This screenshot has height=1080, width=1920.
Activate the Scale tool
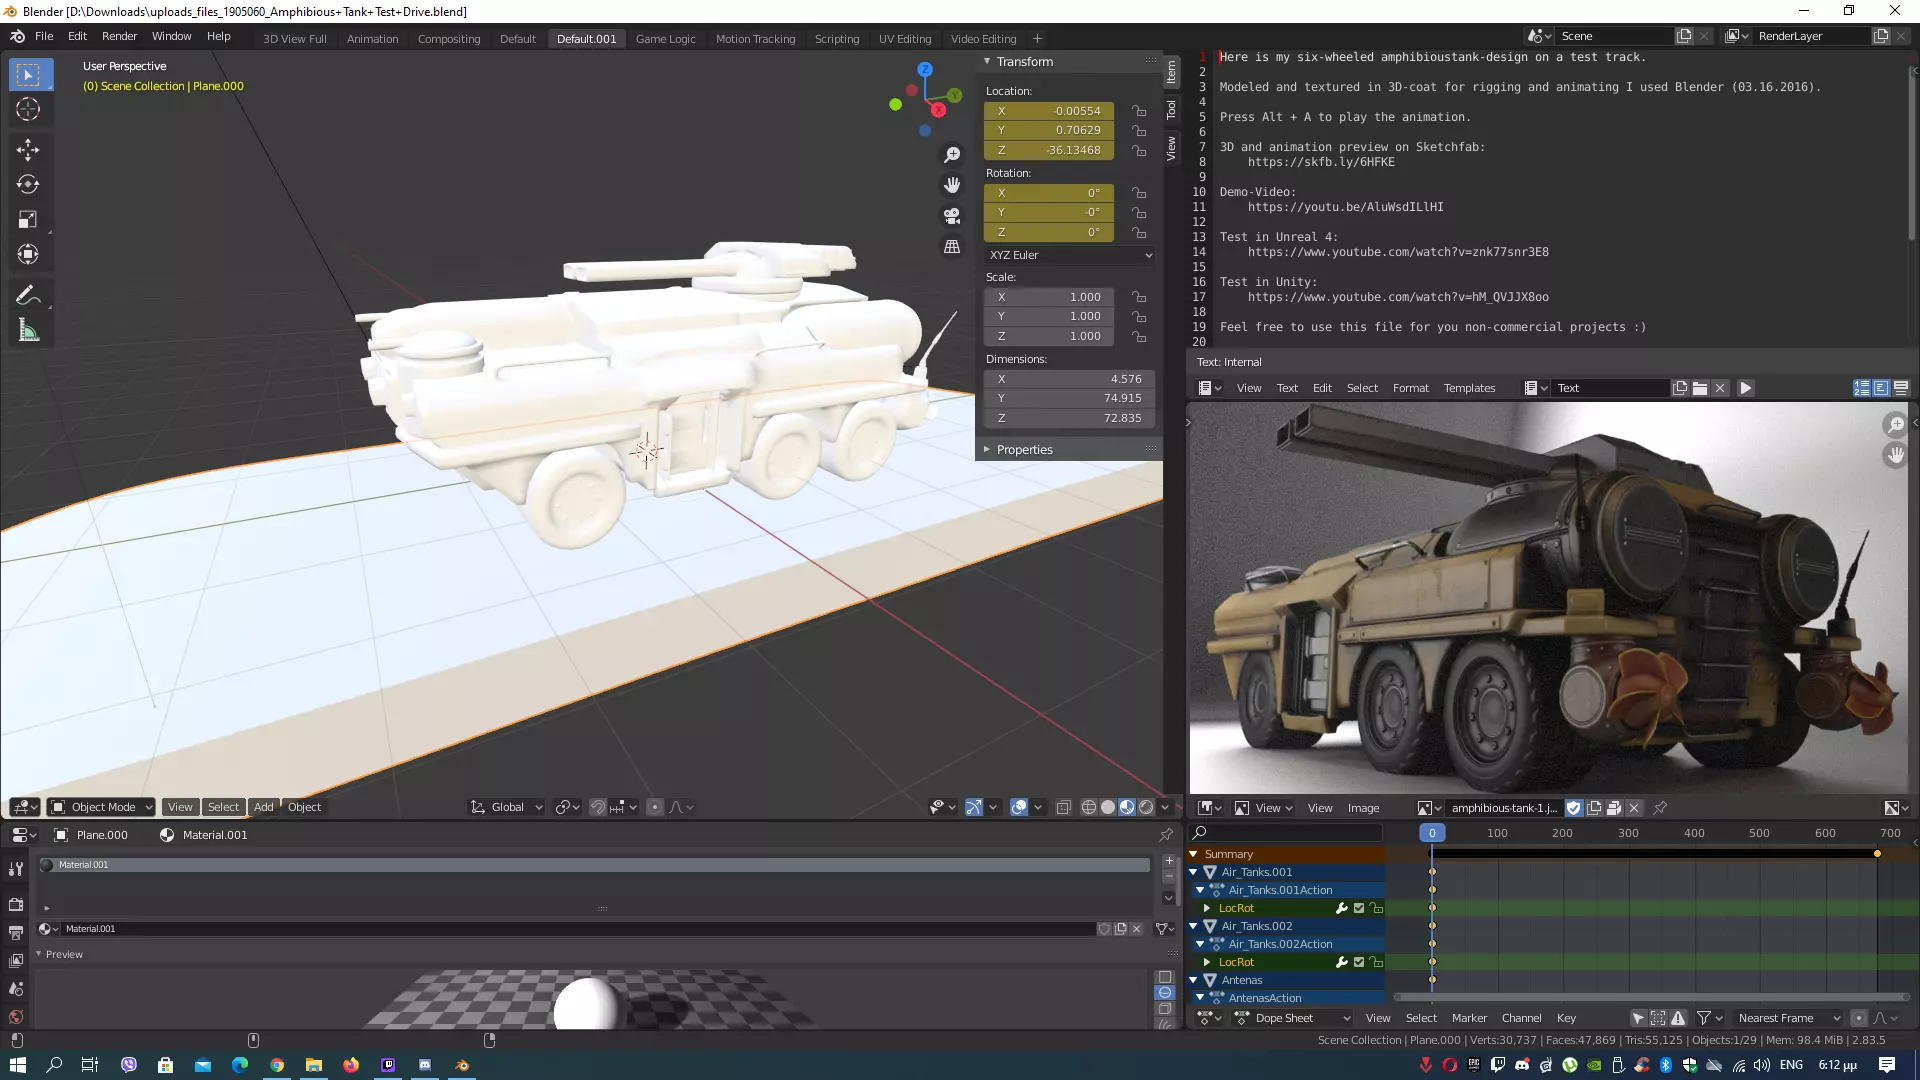(28, 219)
